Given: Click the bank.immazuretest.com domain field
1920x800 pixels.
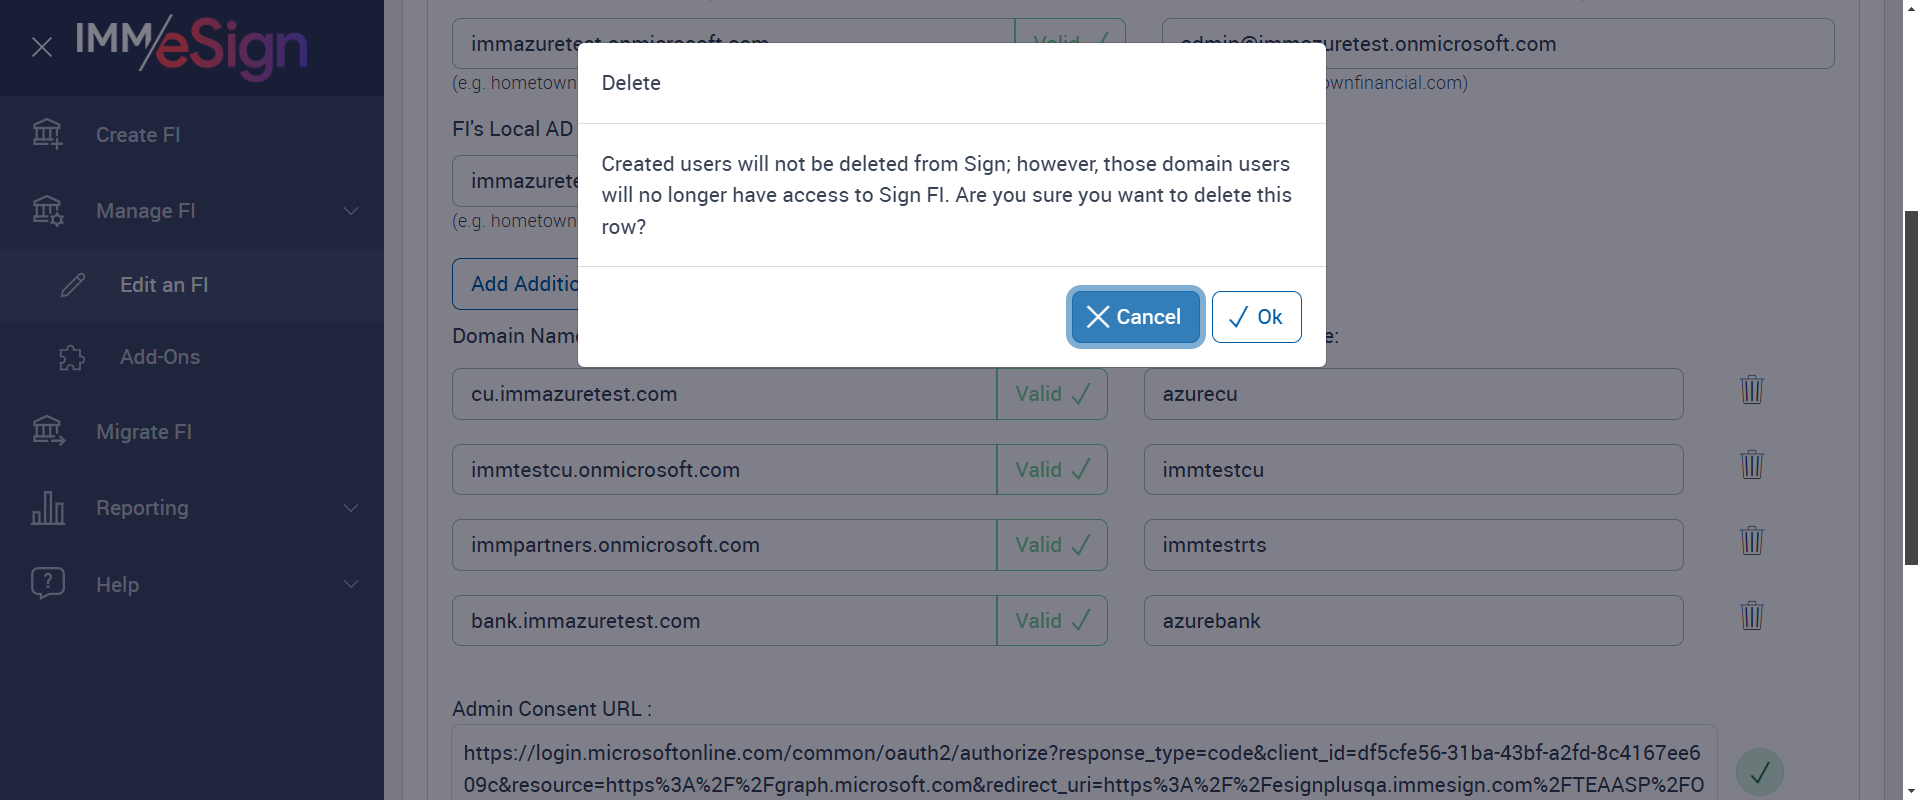Looking at the screenshot, I should point(723,621).
